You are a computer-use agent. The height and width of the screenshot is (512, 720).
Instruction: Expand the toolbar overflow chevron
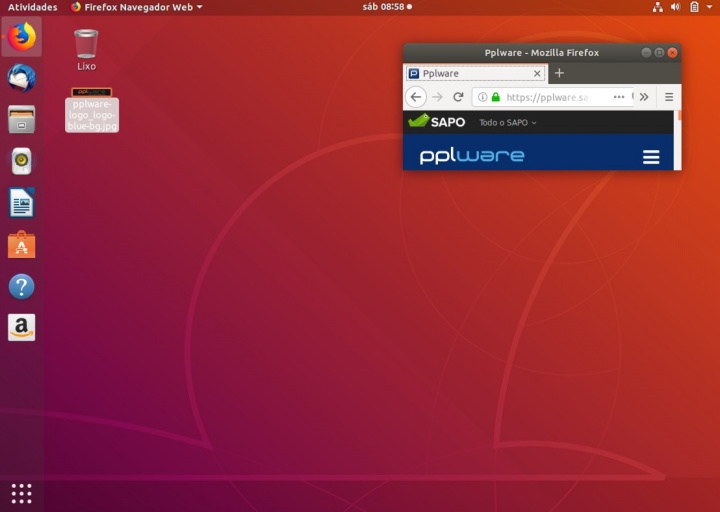(x=644, y=97)
